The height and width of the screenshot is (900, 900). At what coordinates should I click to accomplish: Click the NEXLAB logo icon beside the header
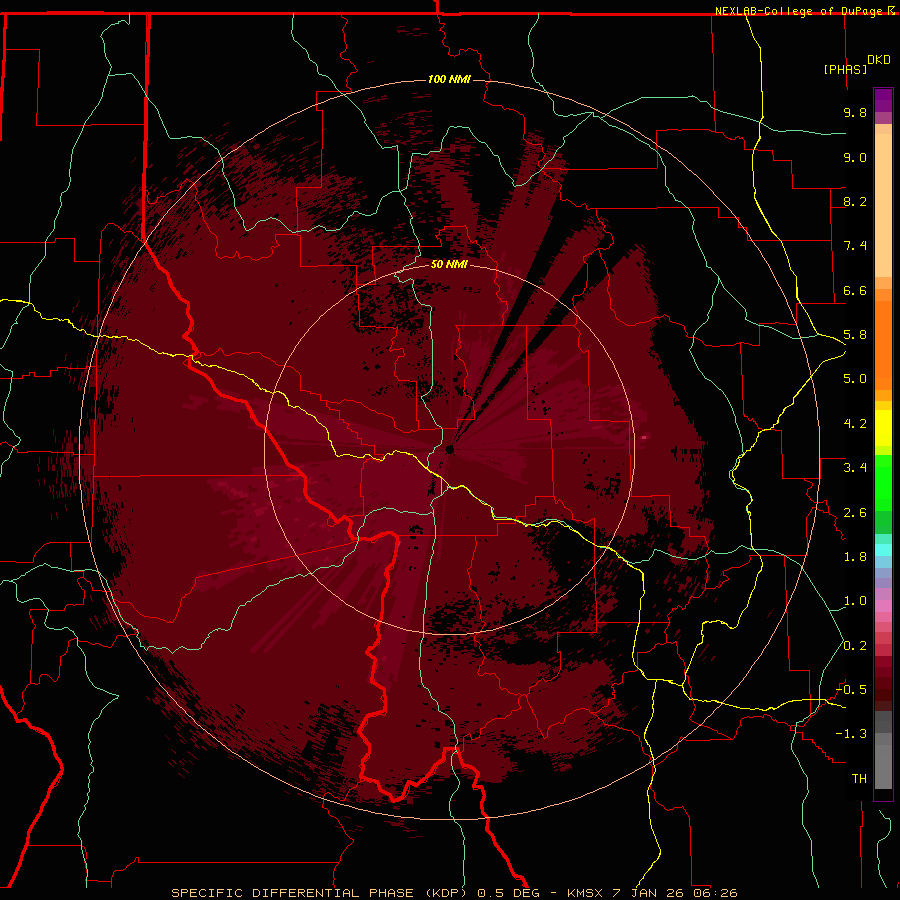[891, 10]
